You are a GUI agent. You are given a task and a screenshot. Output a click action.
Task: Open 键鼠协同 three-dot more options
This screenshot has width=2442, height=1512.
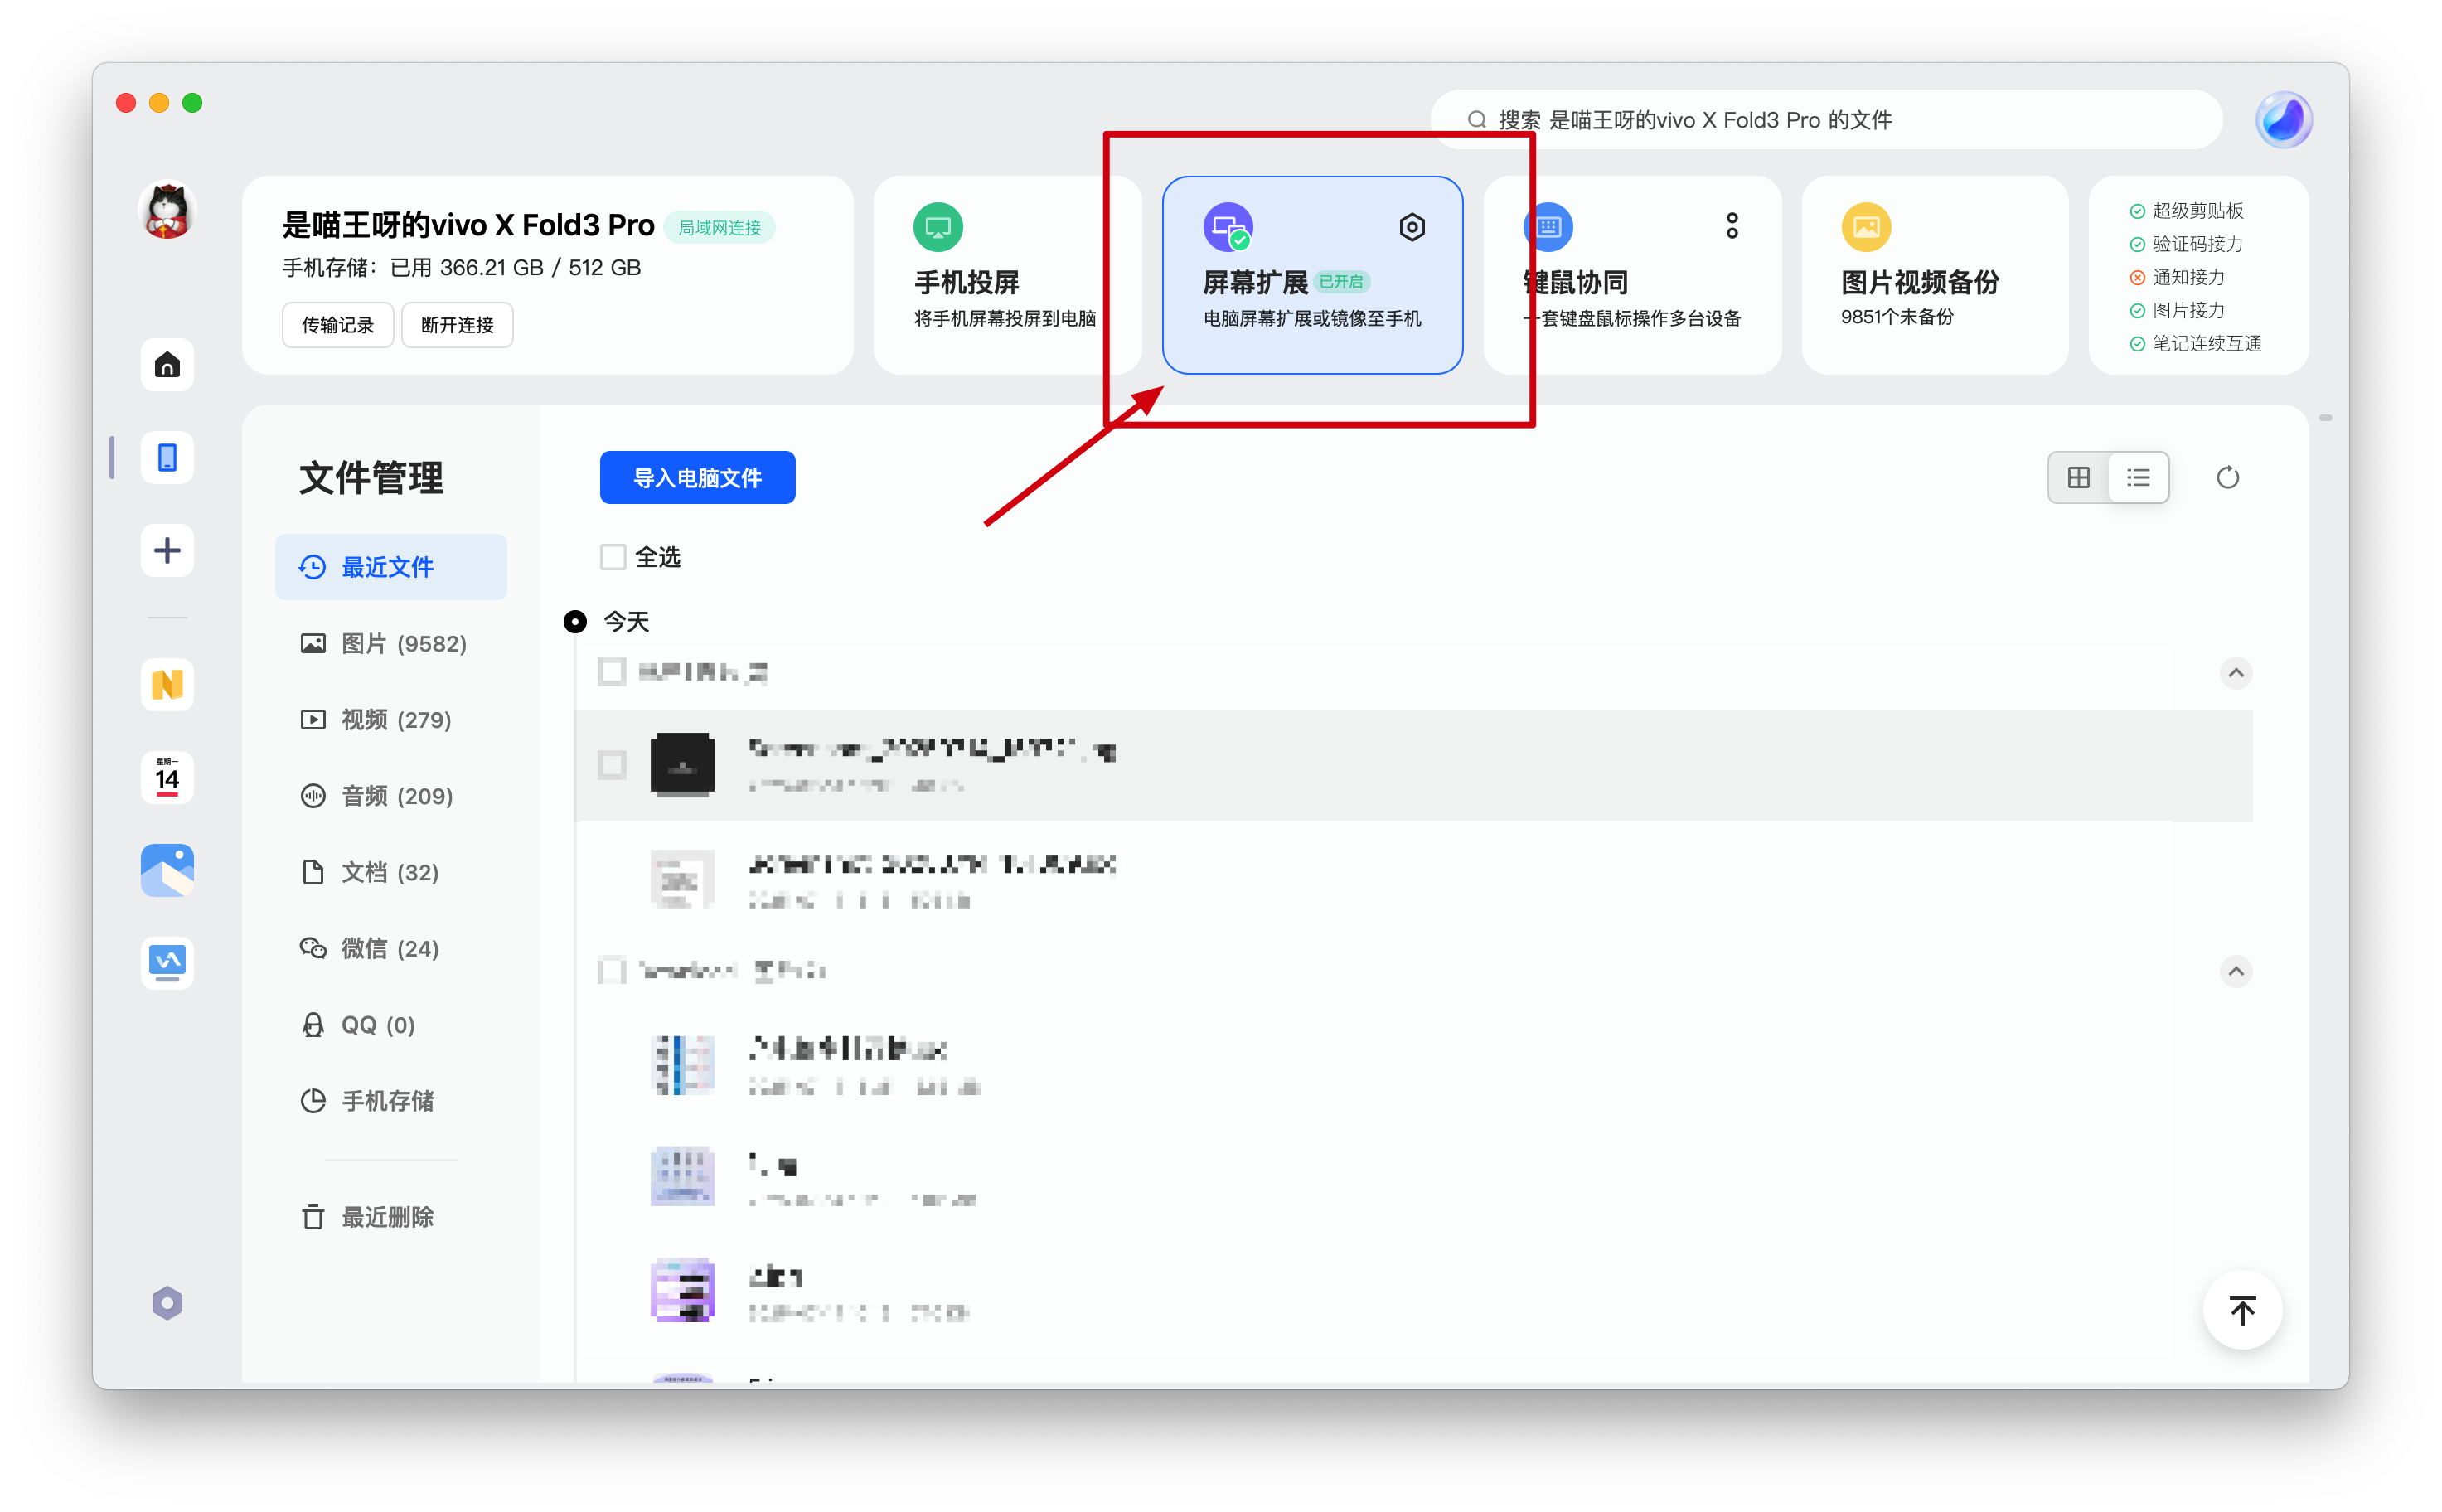(1732, 226)
